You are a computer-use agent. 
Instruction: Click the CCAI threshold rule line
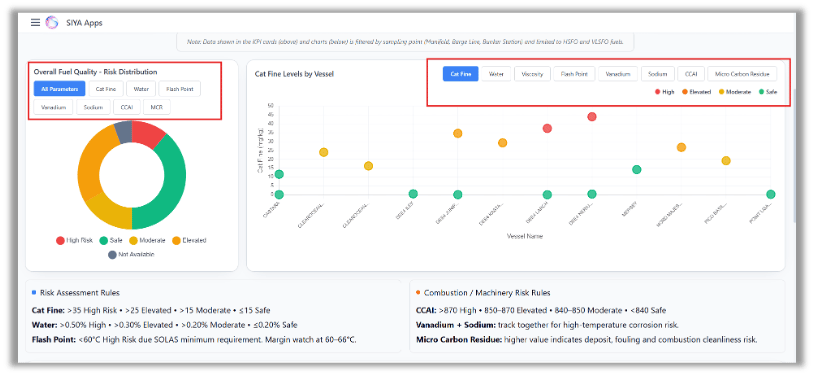541,311
